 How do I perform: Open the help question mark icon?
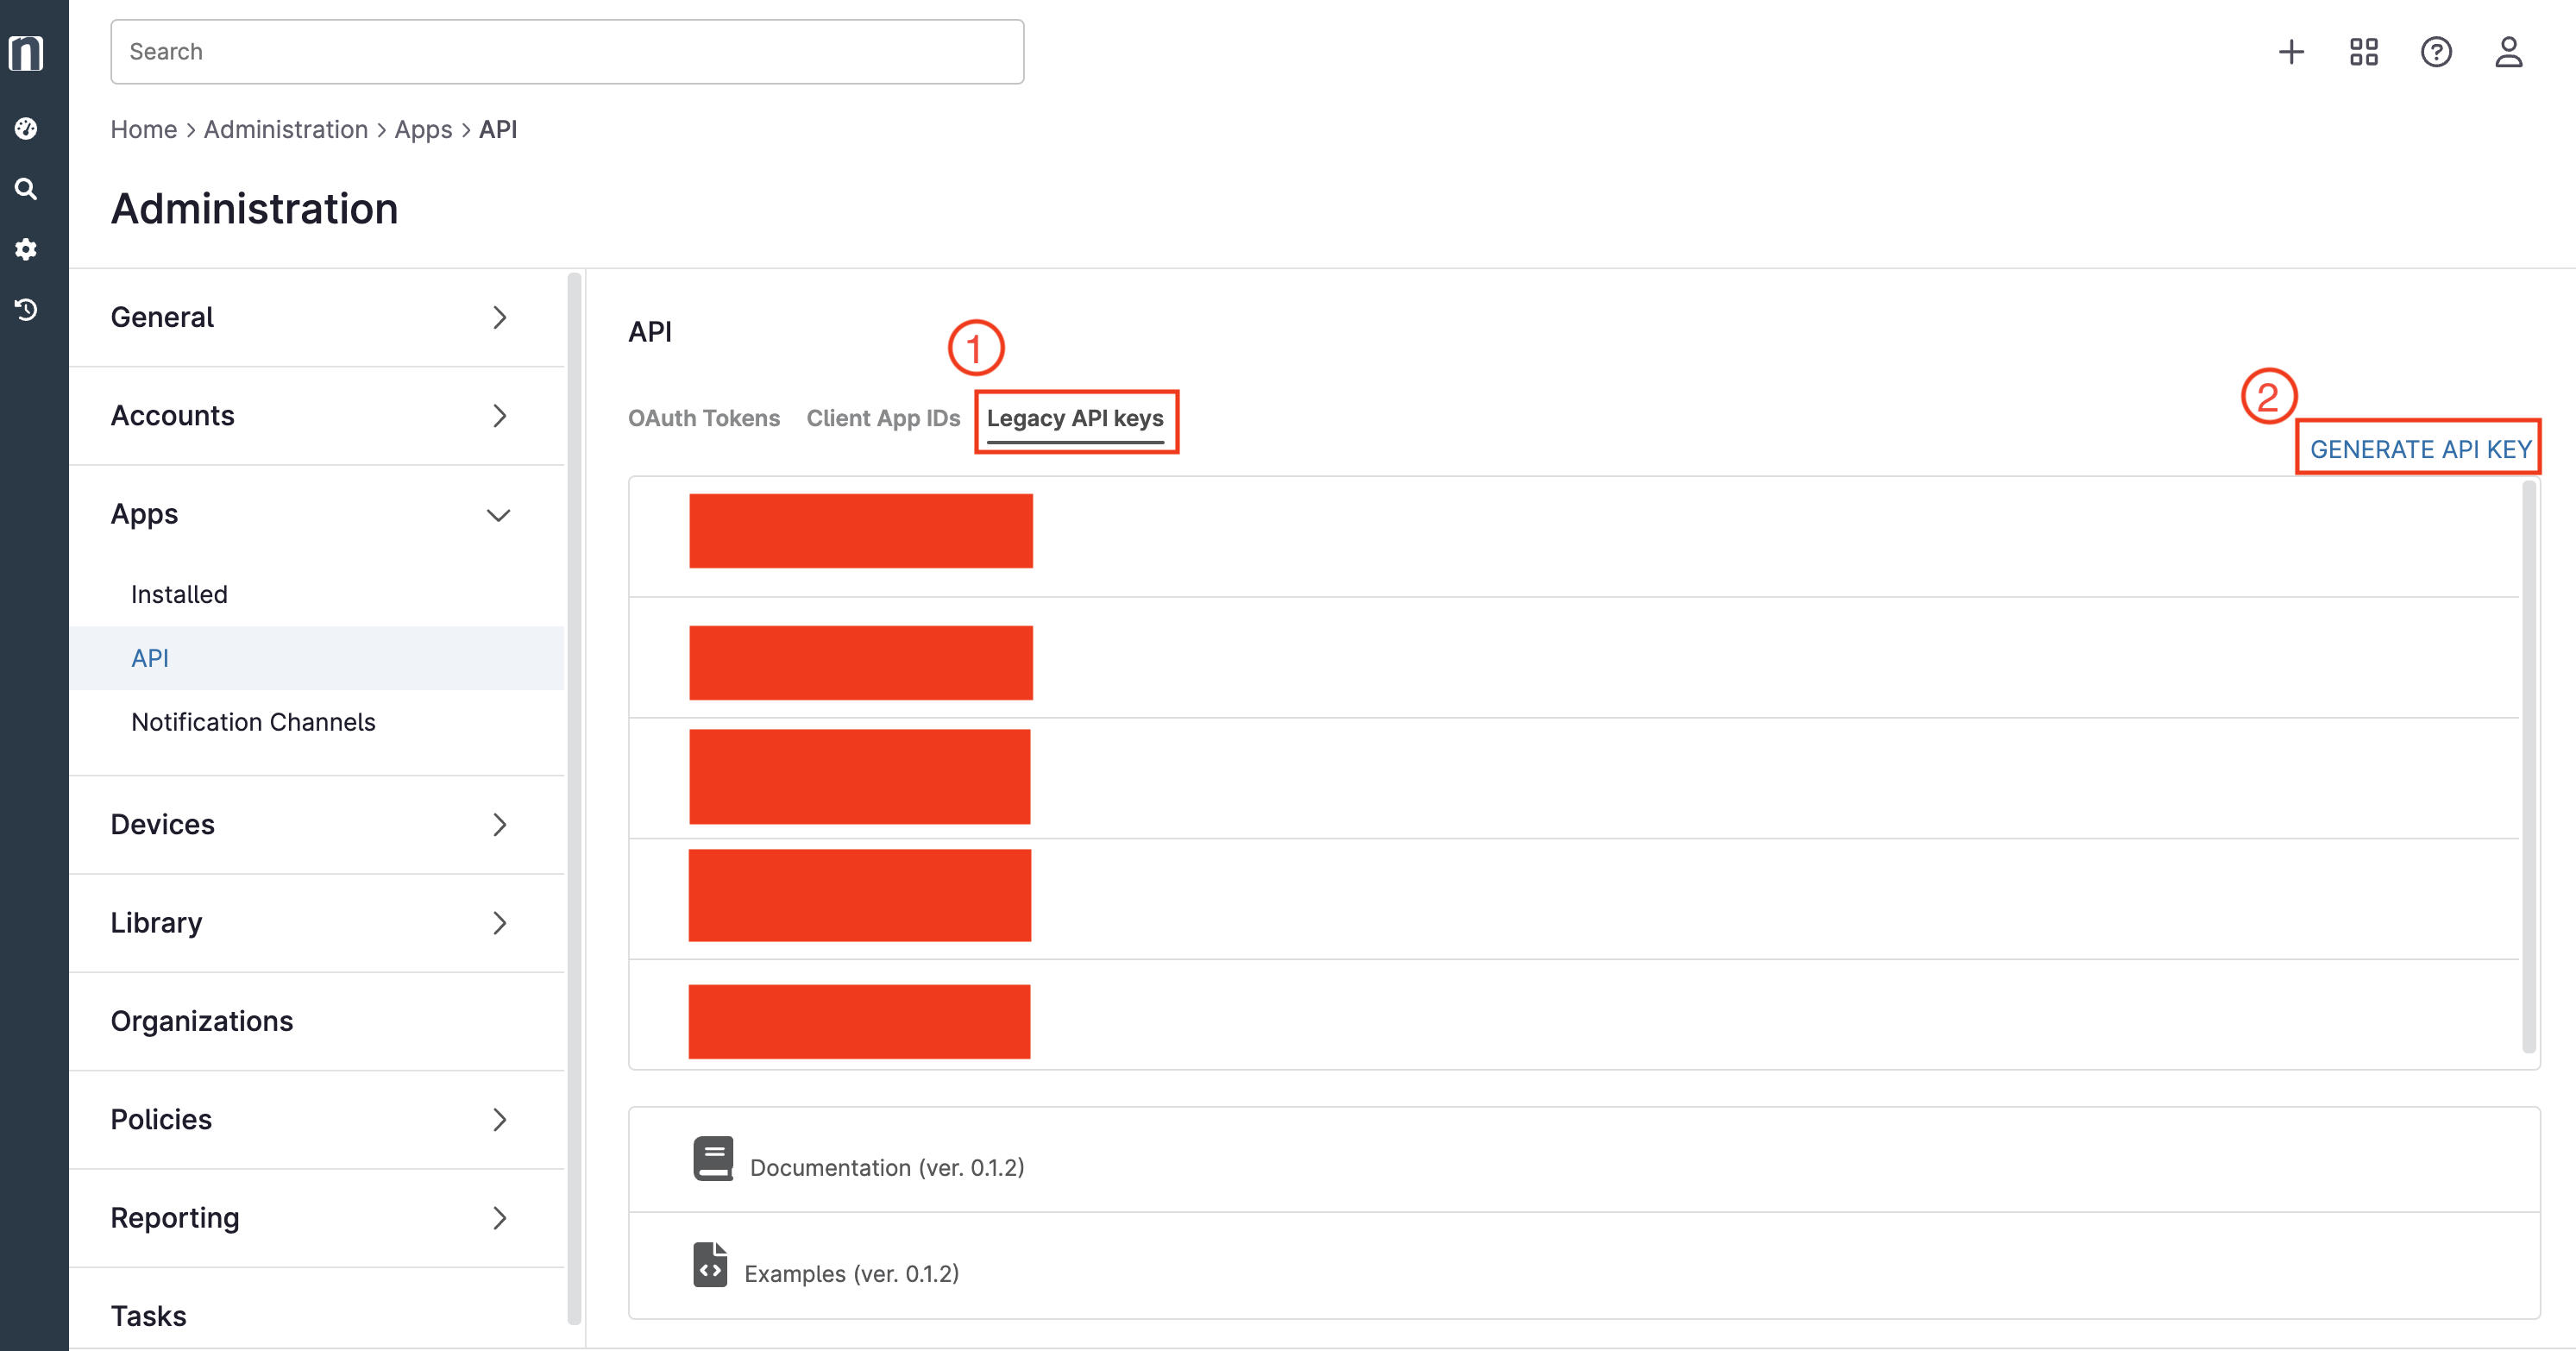pyautogui.click(x=2436, y=52)
